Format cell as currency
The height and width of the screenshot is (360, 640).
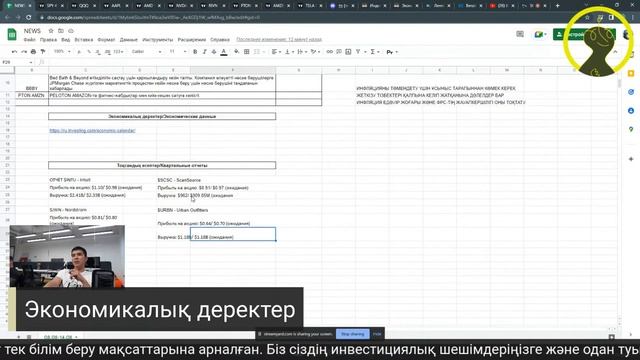(79, 52)
